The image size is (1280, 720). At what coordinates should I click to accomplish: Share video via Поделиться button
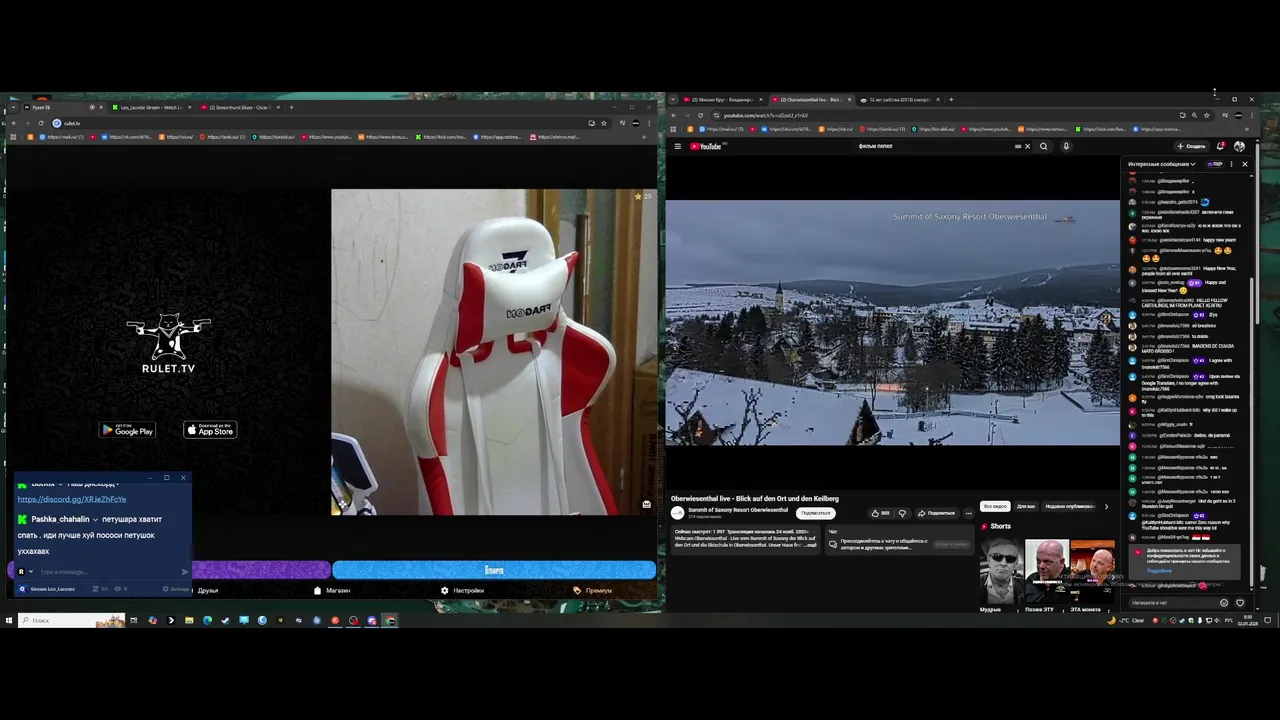[937, 513]
